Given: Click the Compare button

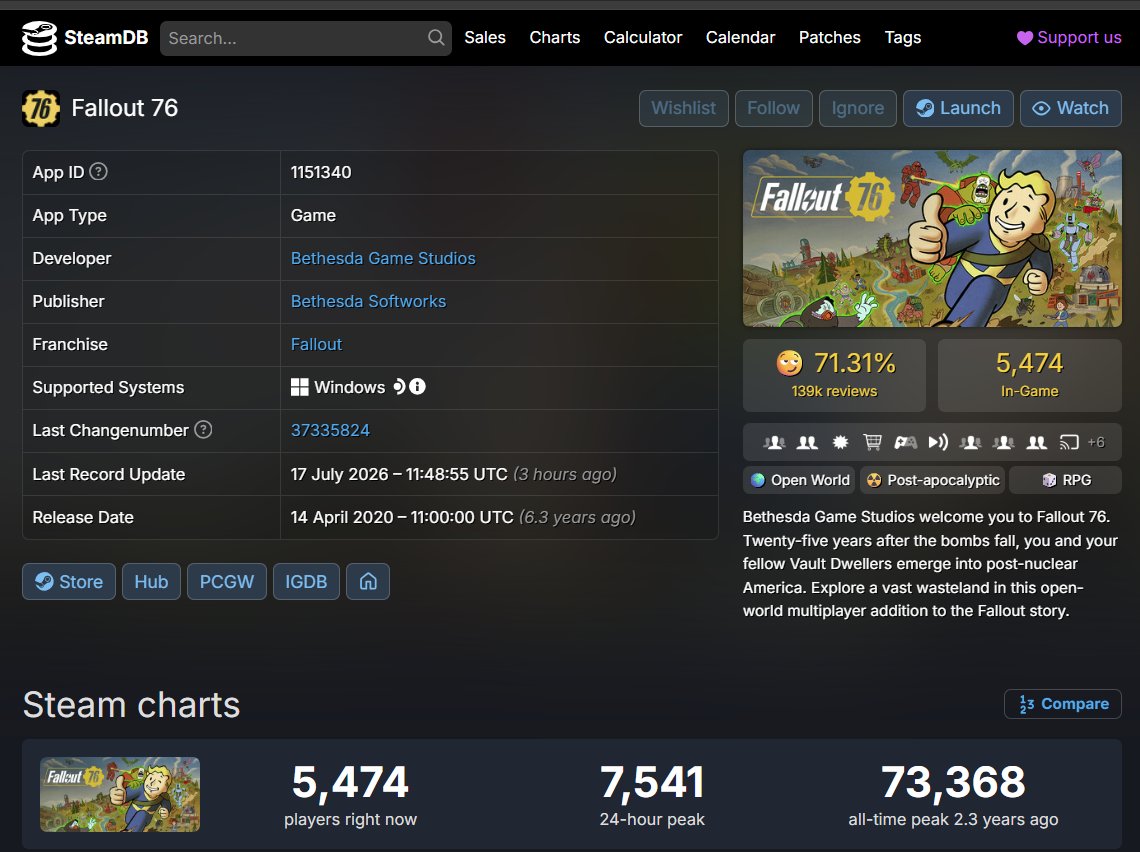Looking at the screenshot, I should (x=1063, y=704).
